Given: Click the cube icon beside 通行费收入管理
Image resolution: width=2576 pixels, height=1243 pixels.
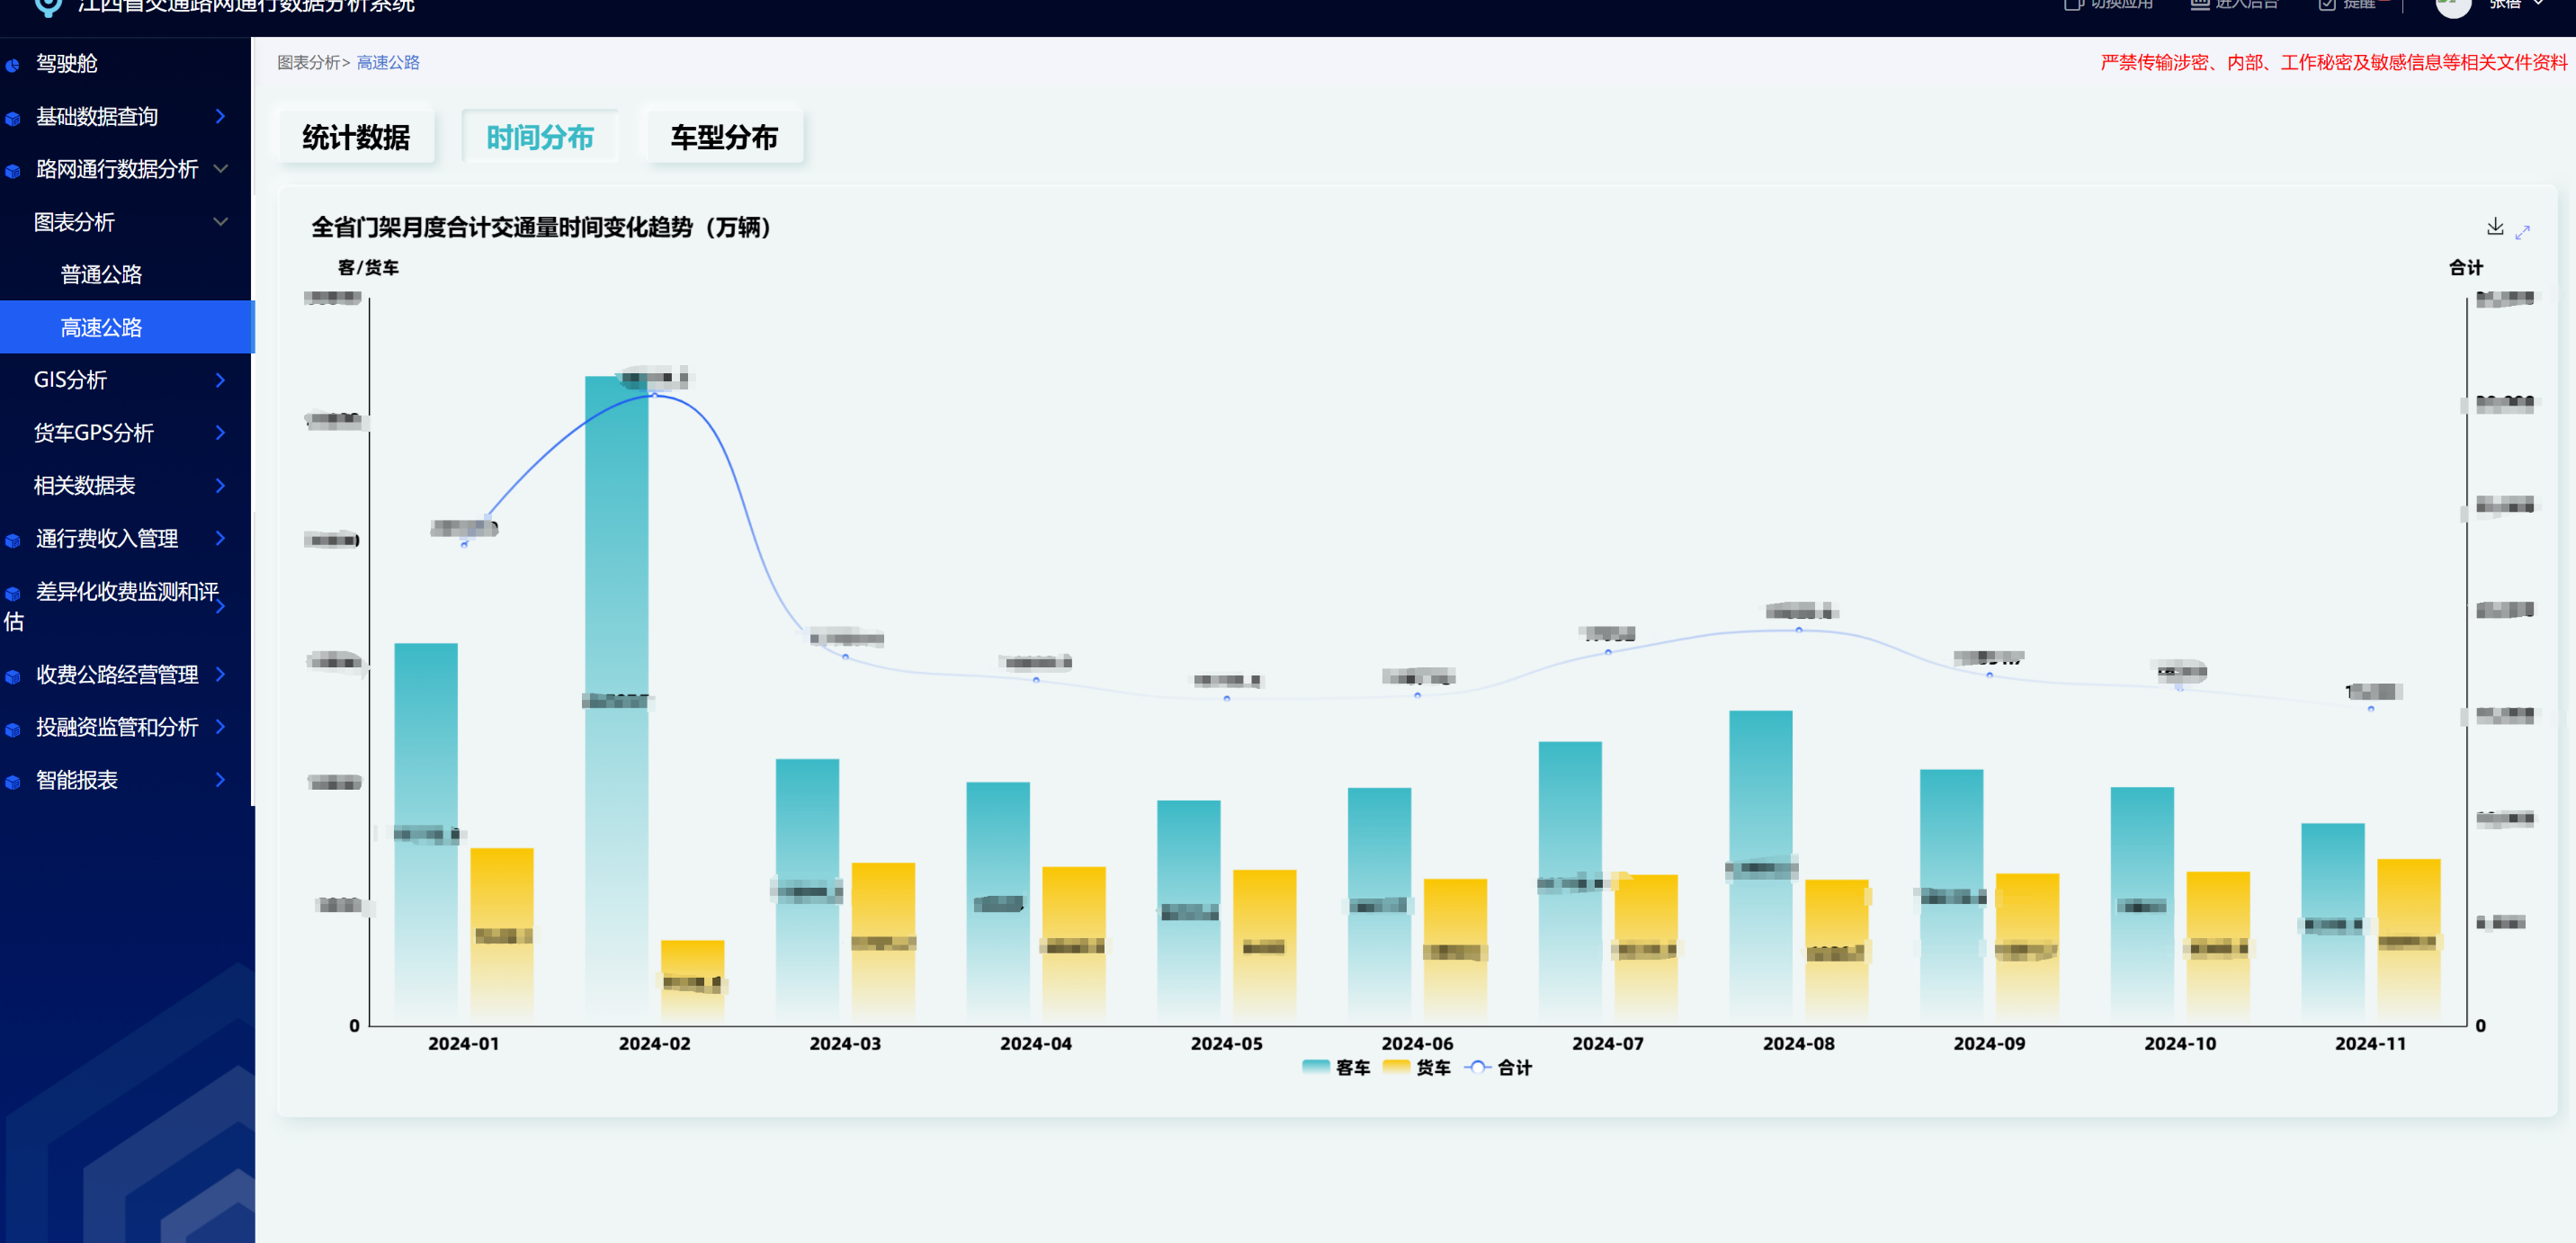Looking at the screenshot, I should (x=13, y=540).
